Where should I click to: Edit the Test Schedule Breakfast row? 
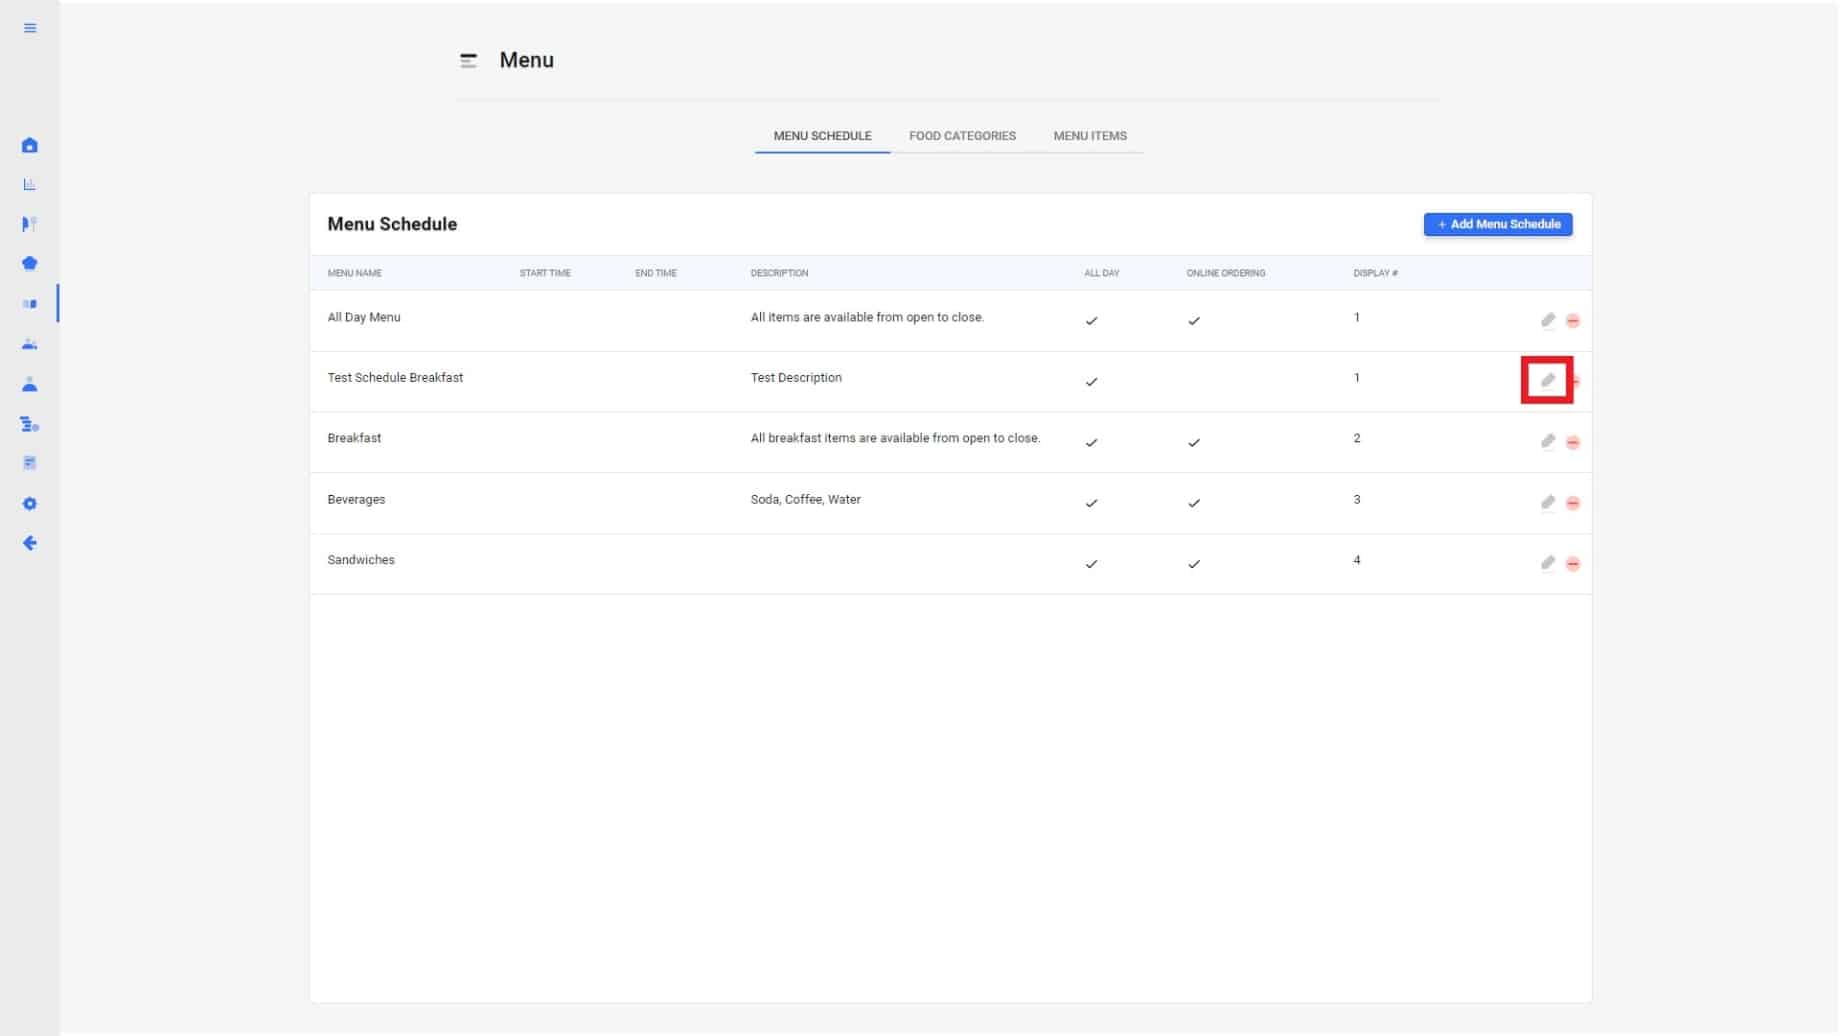click(1548, 380)
